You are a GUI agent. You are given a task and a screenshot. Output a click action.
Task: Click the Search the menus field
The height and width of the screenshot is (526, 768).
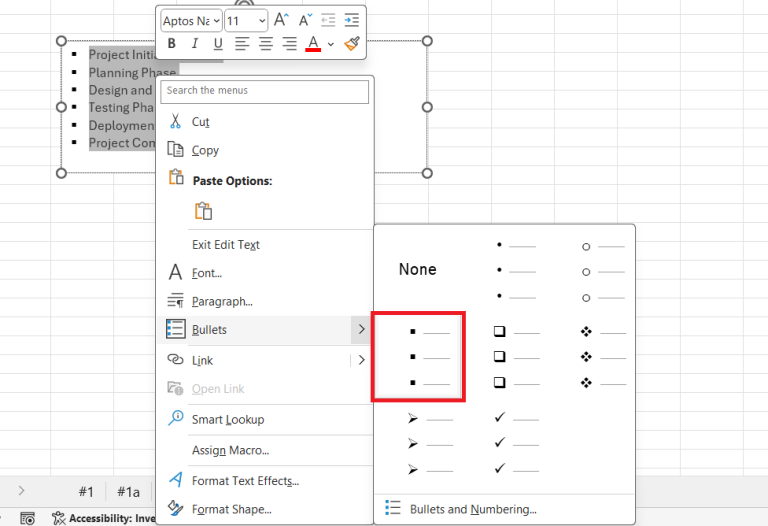coord(265,91)
